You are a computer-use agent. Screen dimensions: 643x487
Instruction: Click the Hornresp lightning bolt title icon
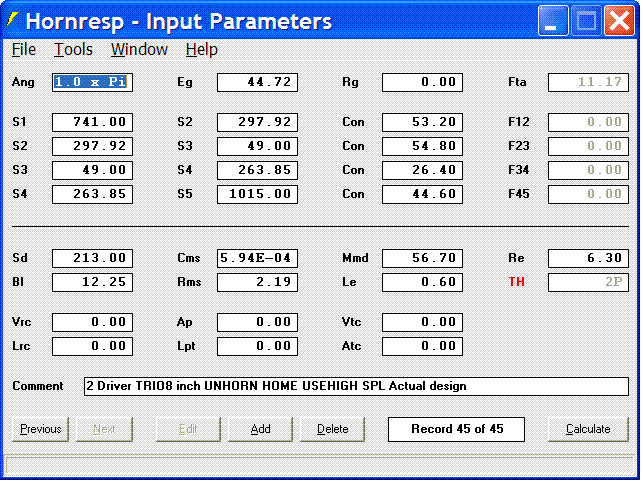coord(13,20)
